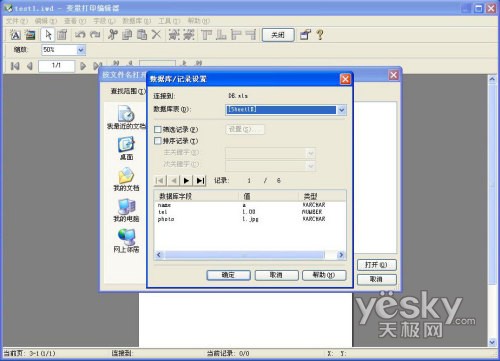The image size is (500, 361).
Task: Click field list scroll right arrow
Action: [341, 255]
